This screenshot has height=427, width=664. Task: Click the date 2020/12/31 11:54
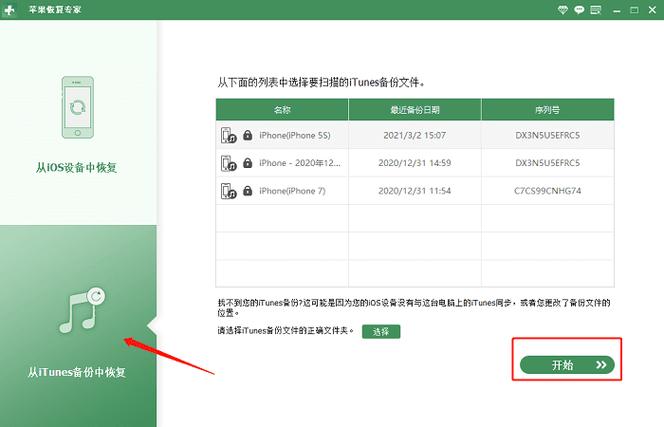coord(415,191)
